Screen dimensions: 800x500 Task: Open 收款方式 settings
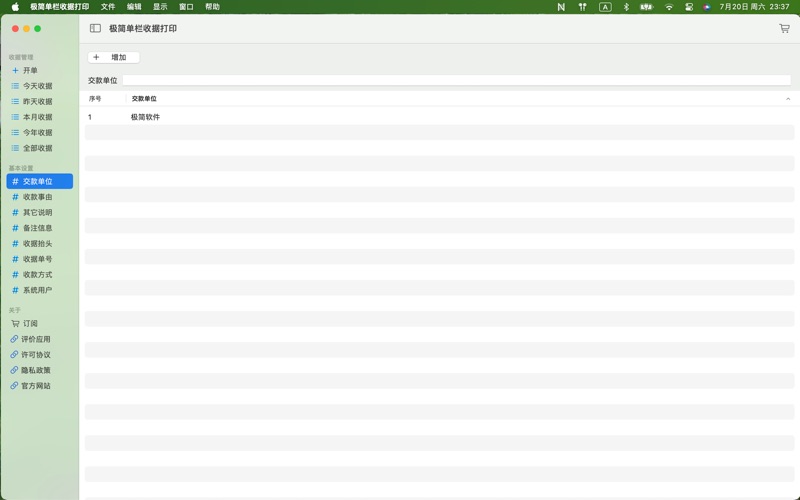pyautogui.click(x=40, y=274)
